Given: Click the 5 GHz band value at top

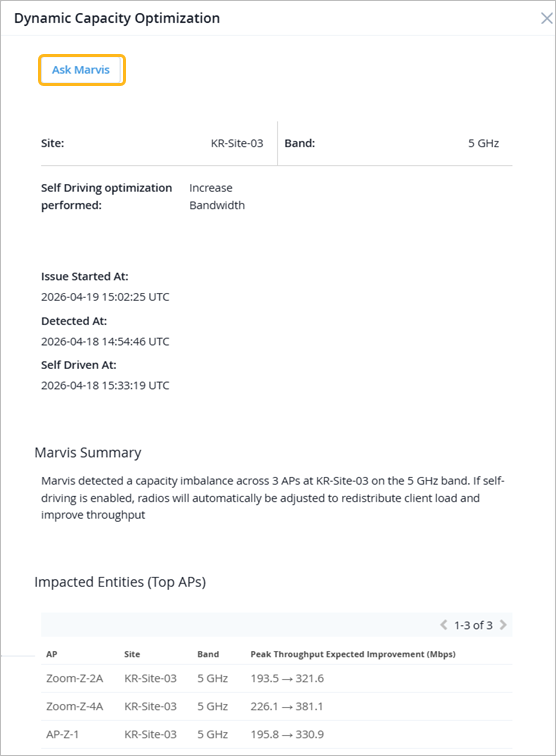Looking at the screenshot, I should point(483,143).
